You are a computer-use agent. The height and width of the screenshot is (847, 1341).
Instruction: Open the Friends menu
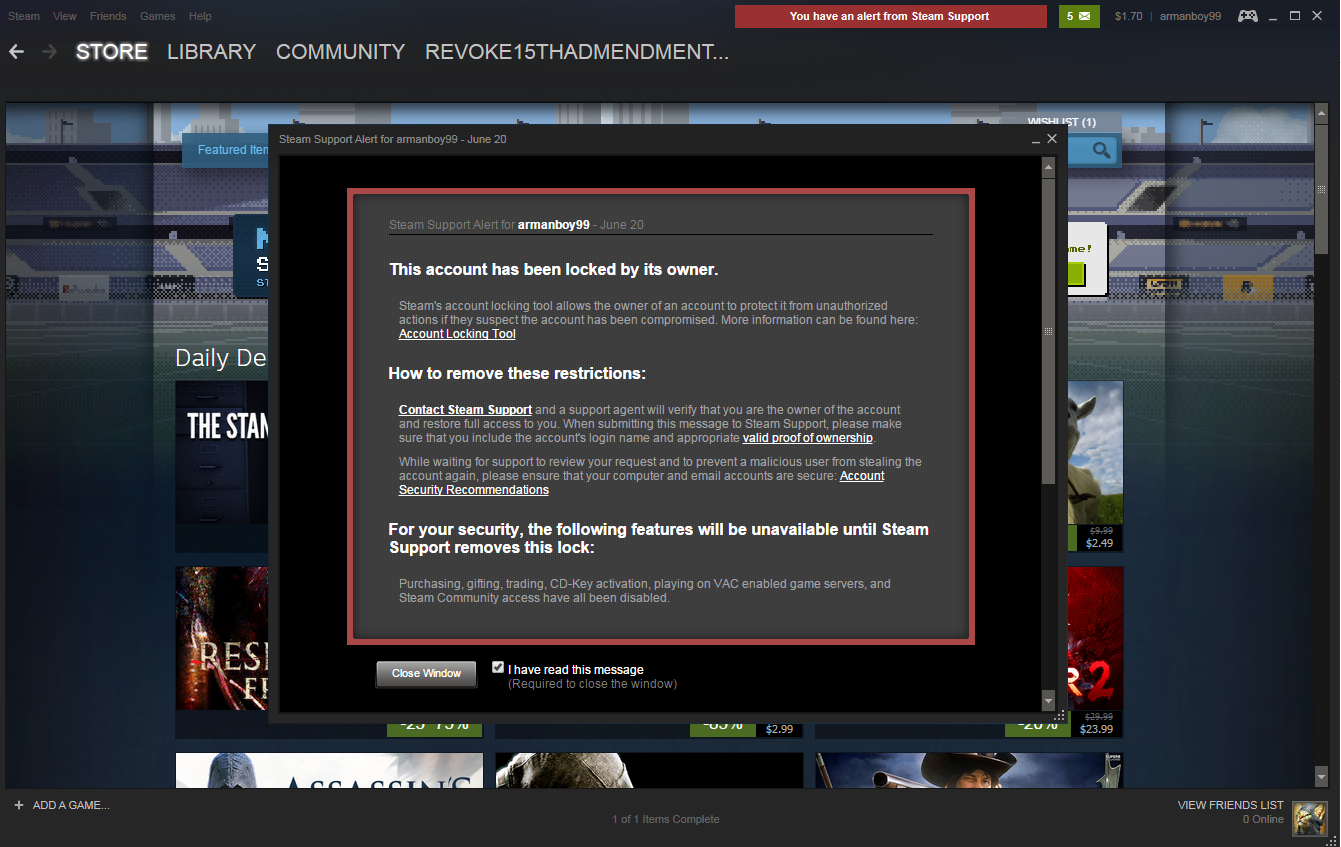point(108,16)
